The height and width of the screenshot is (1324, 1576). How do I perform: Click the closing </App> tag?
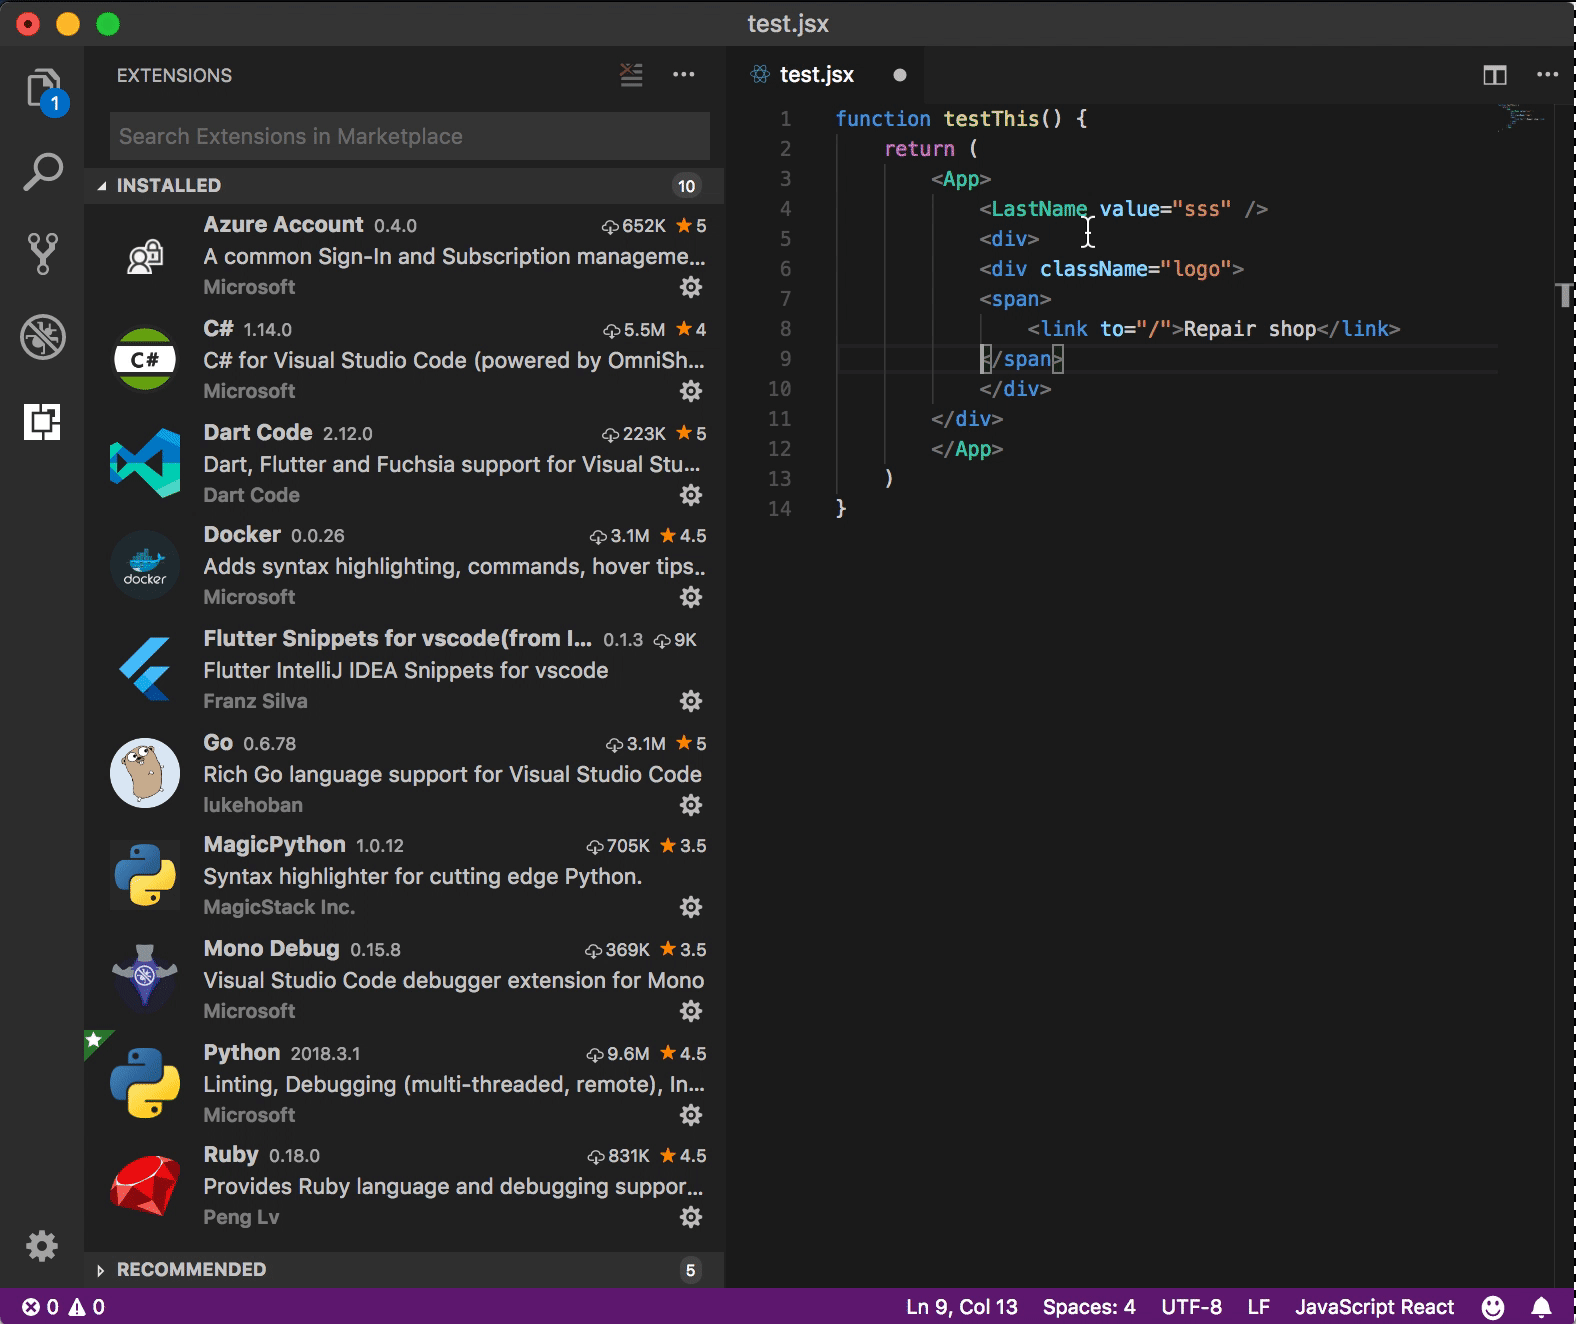967,449
